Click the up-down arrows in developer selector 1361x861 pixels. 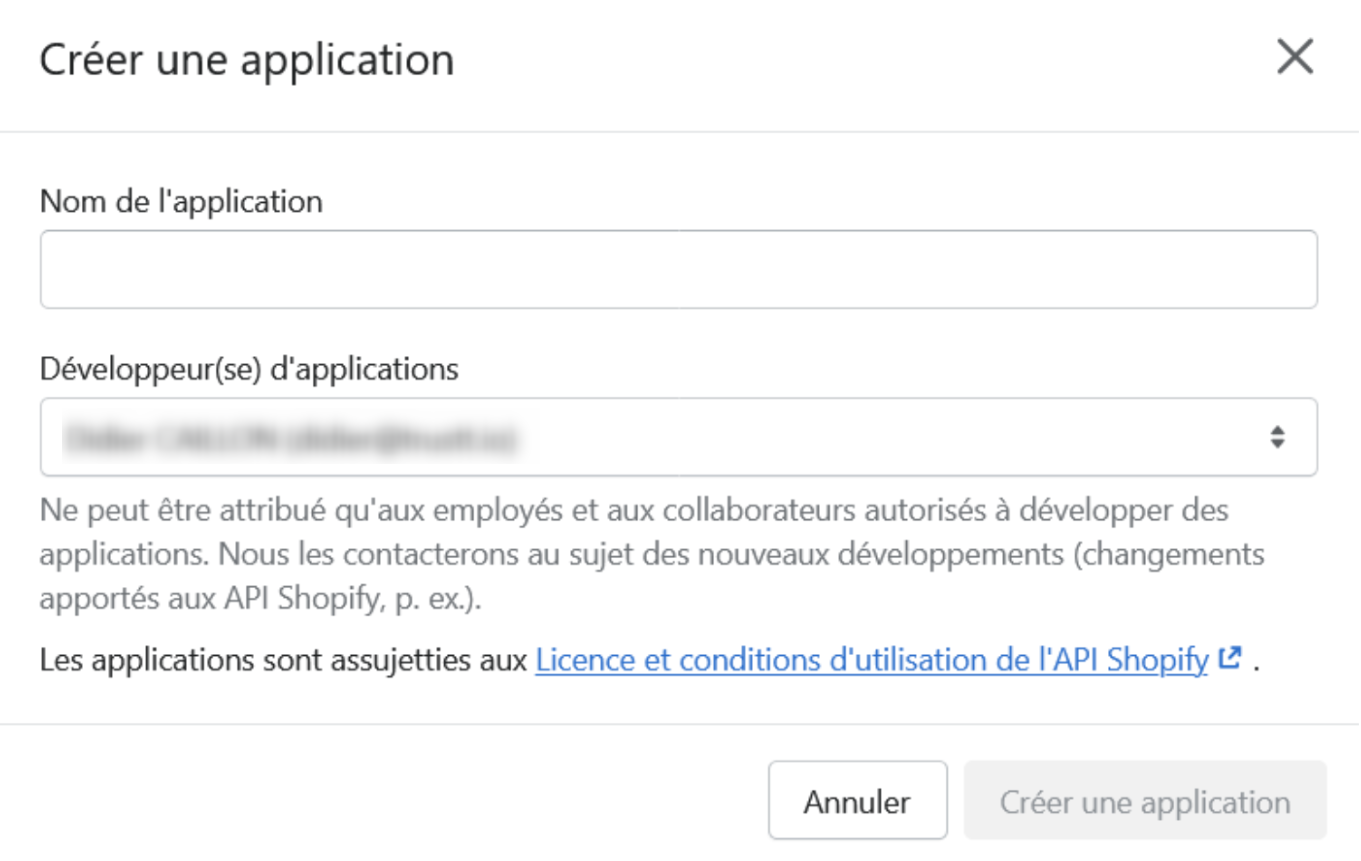1277,437
